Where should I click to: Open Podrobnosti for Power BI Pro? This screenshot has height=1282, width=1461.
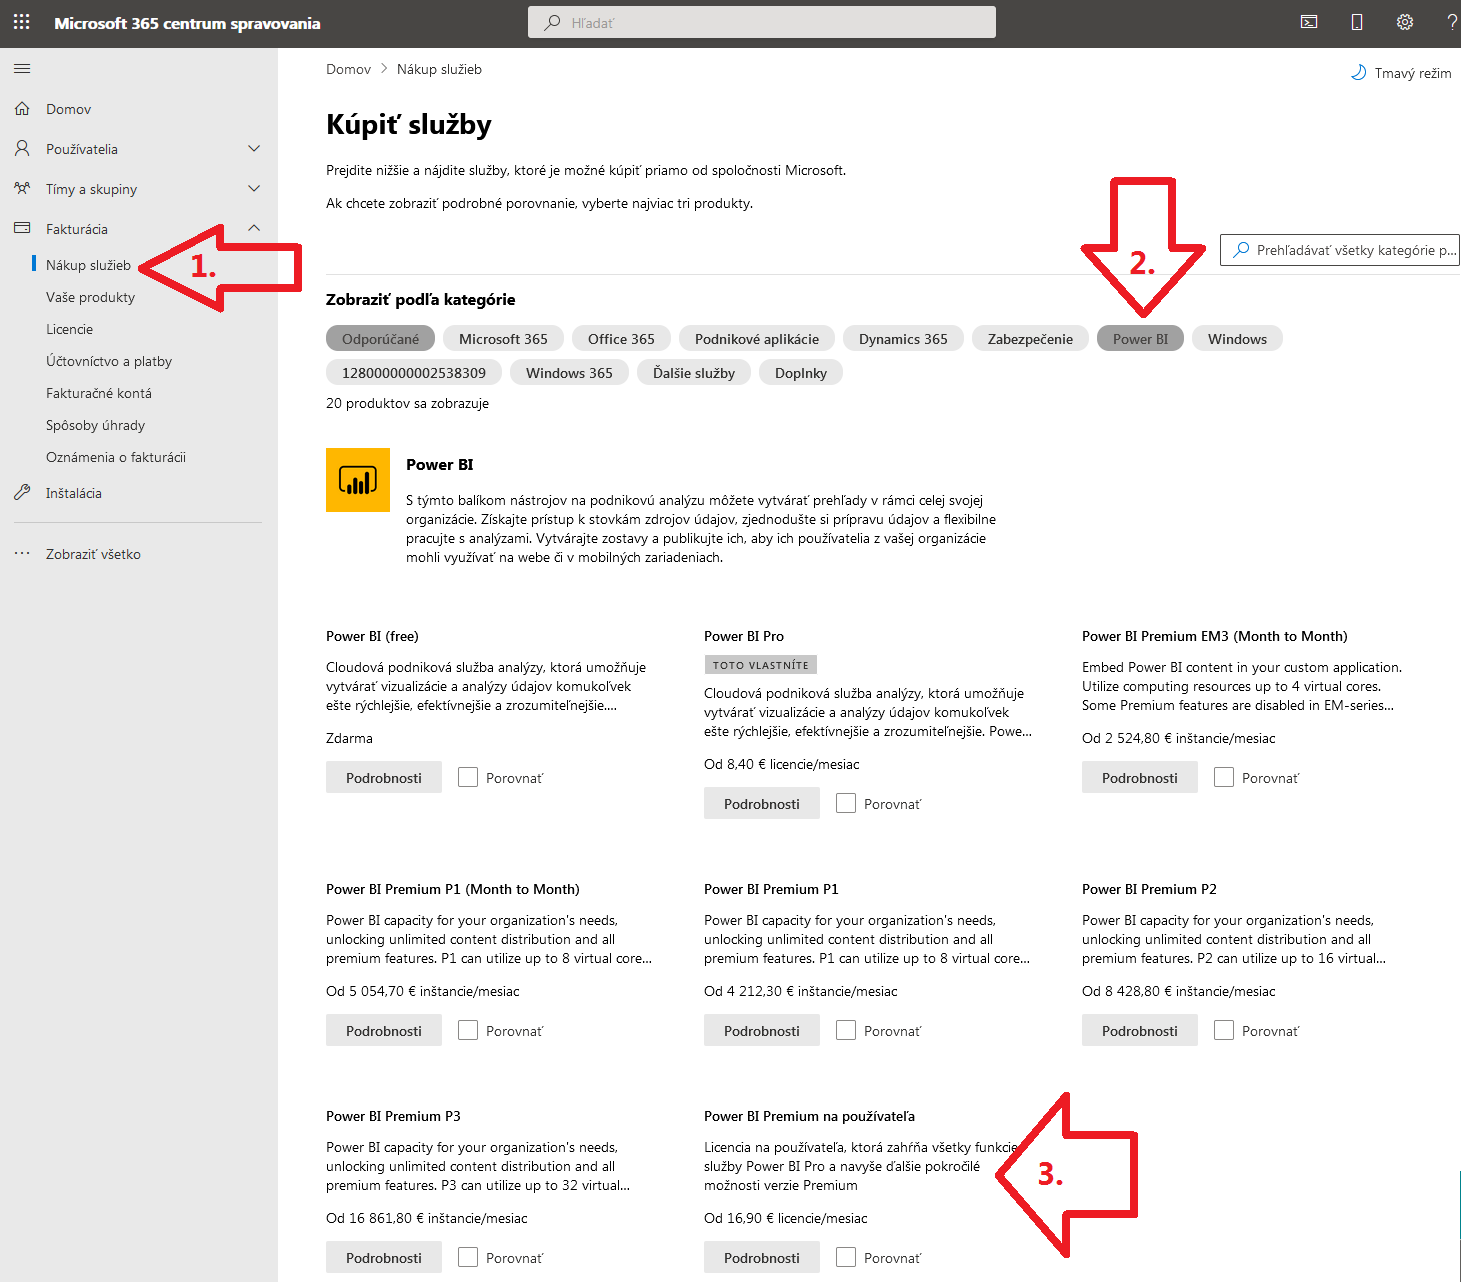pos(762,803)
